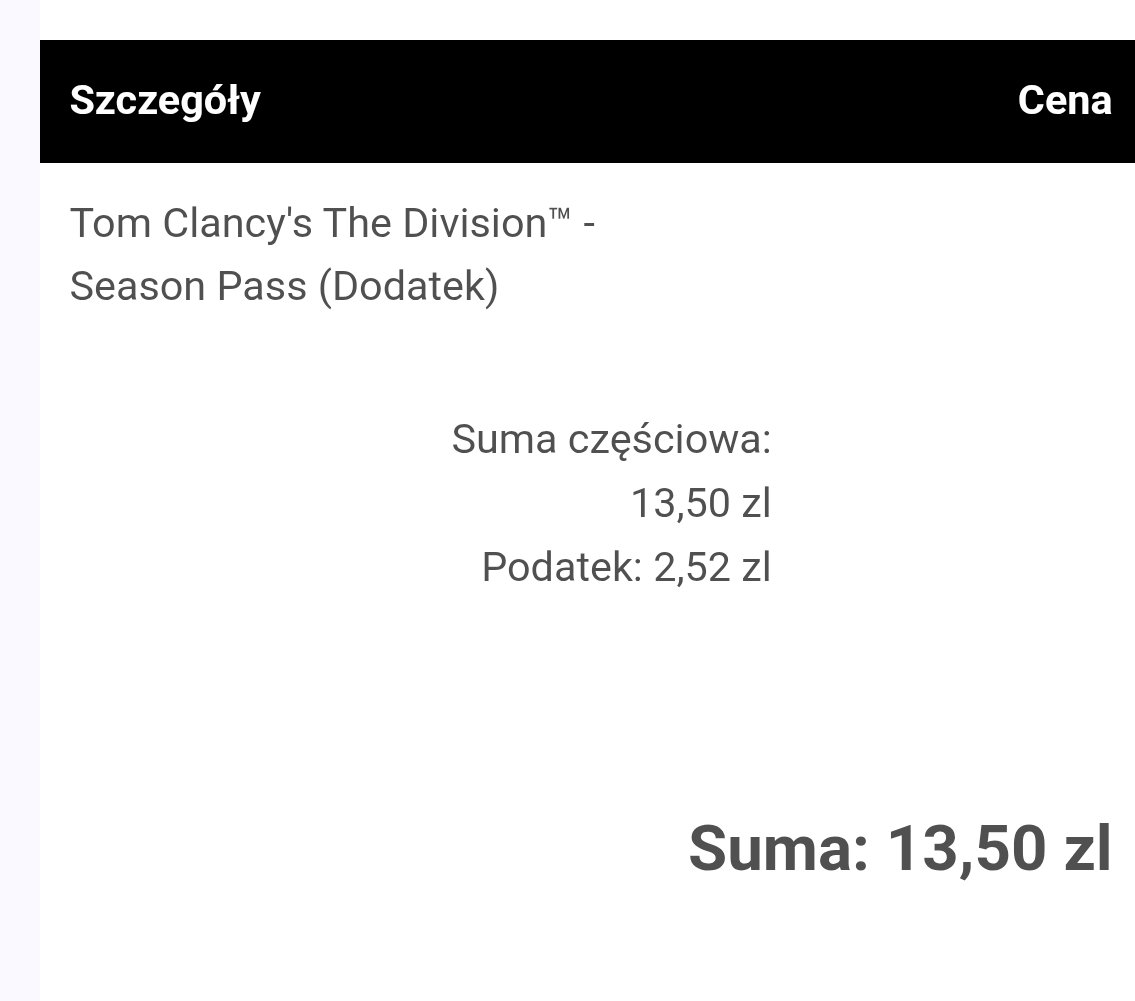This screenshot has width=1135, height=1001.
Task: Click the black table header bar center
Action: [x=587, y=101]
